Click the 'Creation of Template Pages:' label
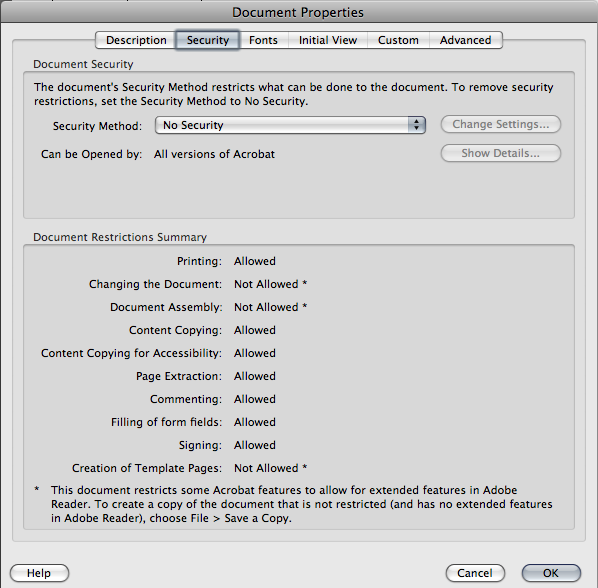 [147, 468]
